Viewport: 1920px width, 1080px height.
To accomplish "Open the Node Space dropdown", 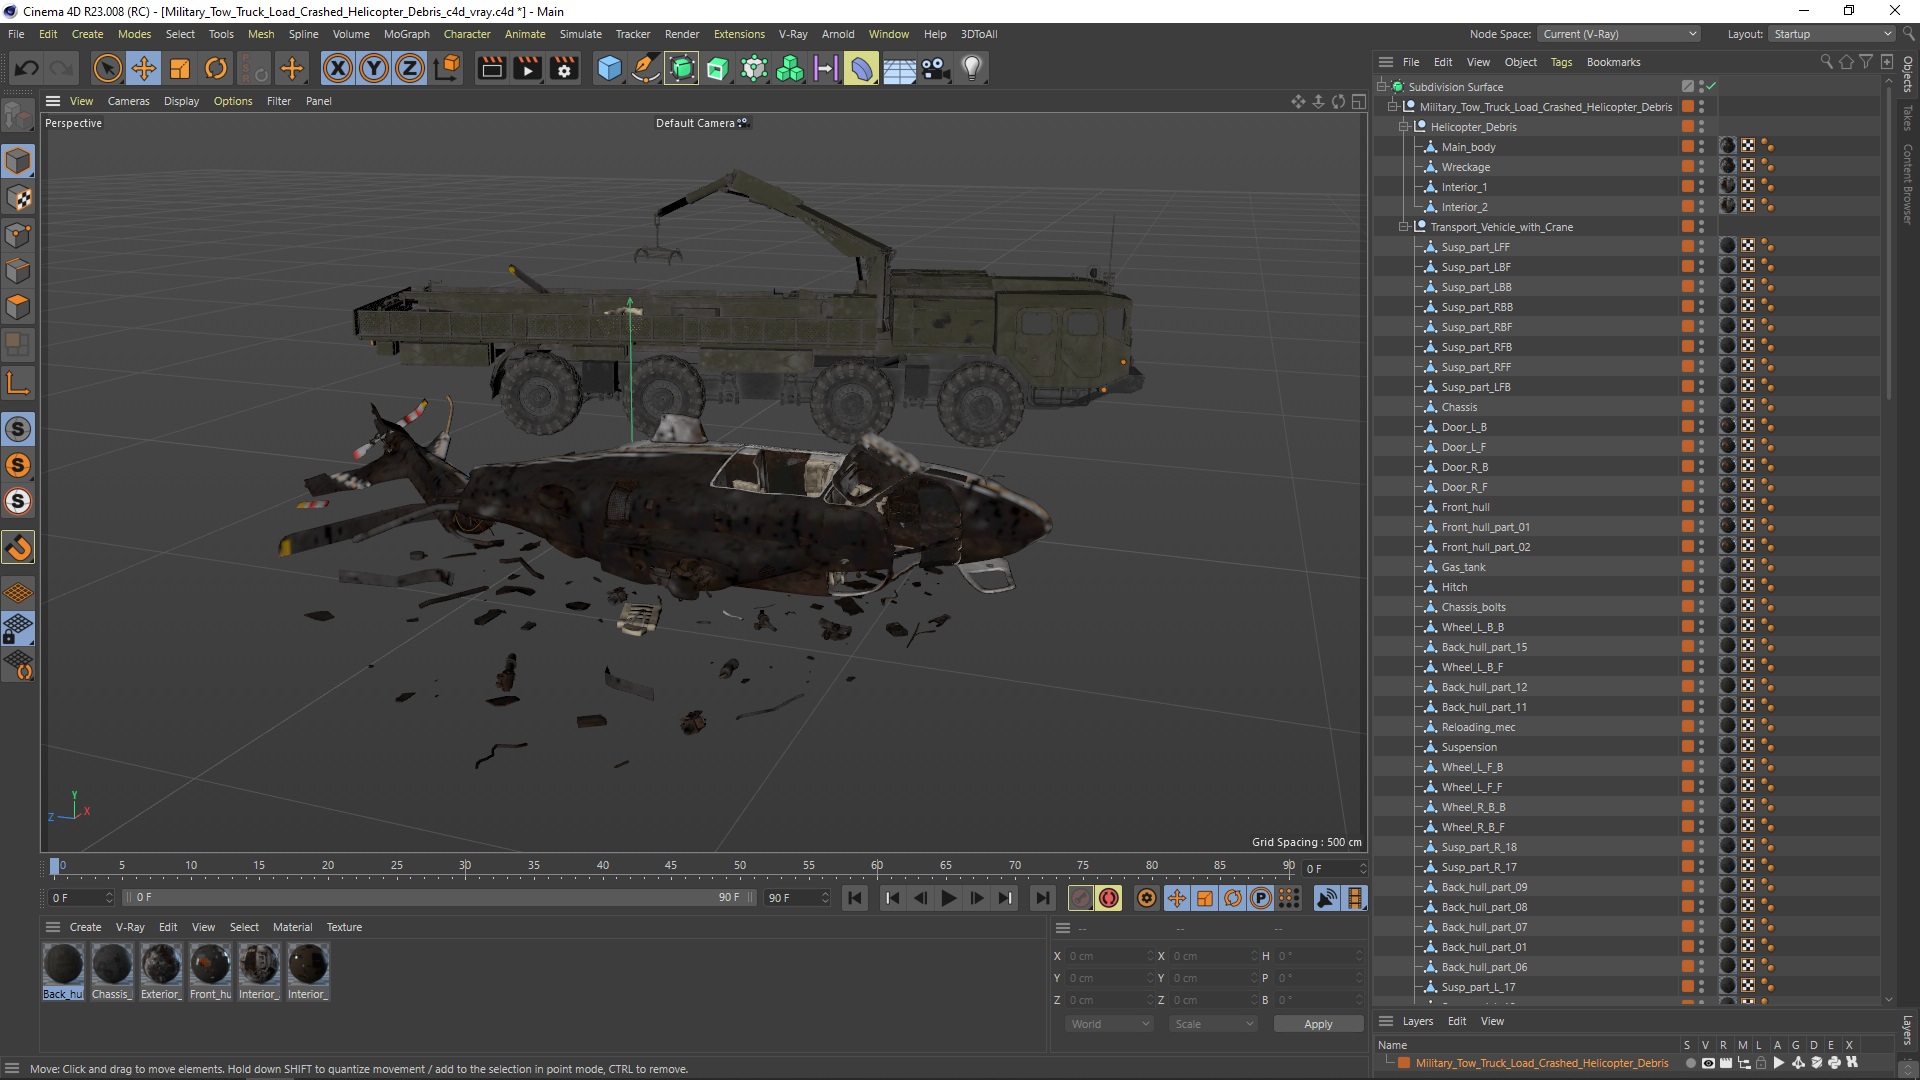I will click(x=1619, y=34).
